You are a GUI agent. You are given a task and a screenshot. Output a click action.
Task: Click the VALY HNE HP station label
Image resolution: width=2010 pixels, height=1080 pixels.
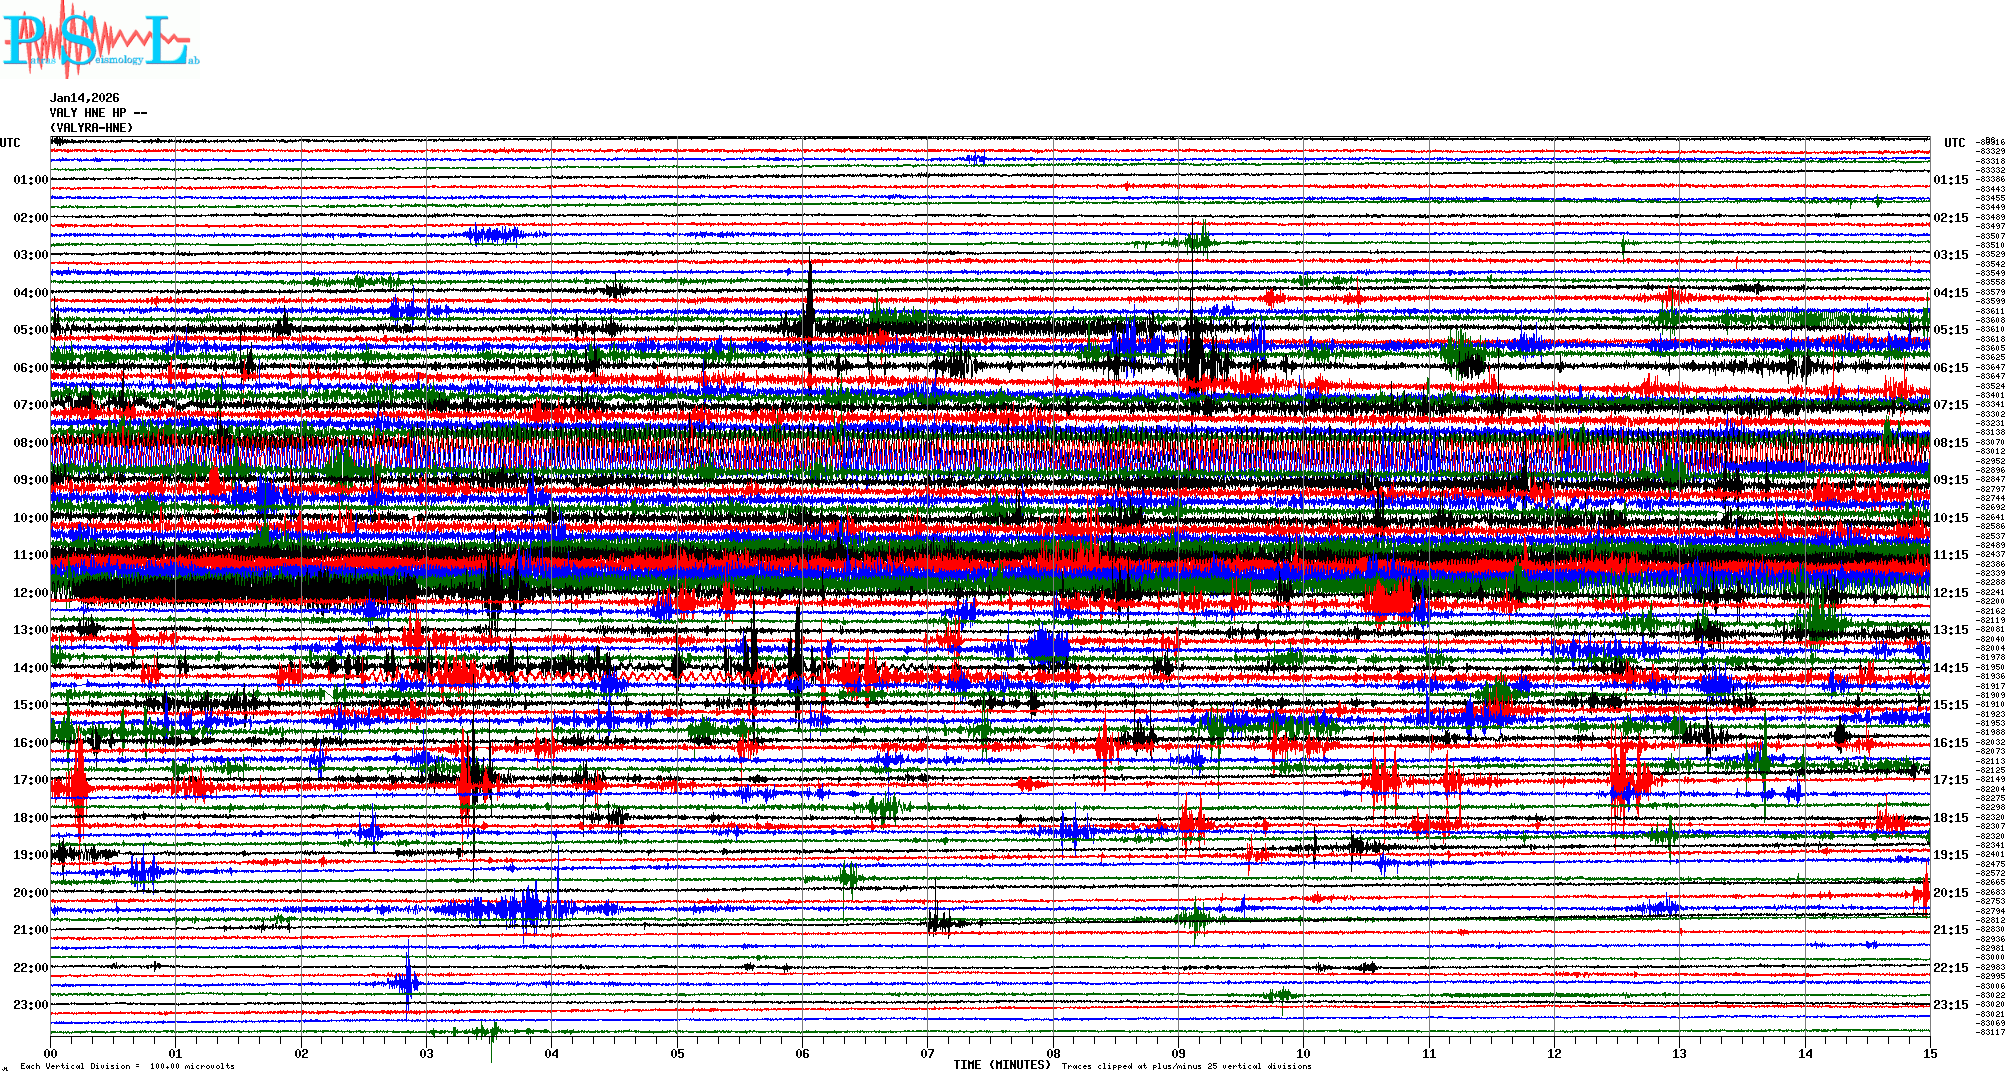[x=97, y=113]
